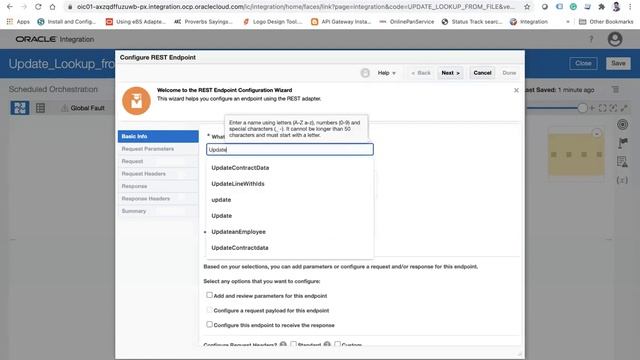This screenshot has width=640, height=360.
Task: Select the Request Headers wizard step
Action: click(x=158, y=174)
